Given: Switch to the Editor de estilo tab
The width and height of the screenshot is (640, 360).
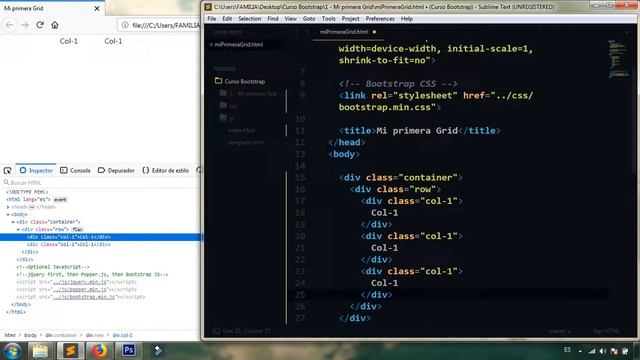Looking at the screenshot, I should (165, 171).
